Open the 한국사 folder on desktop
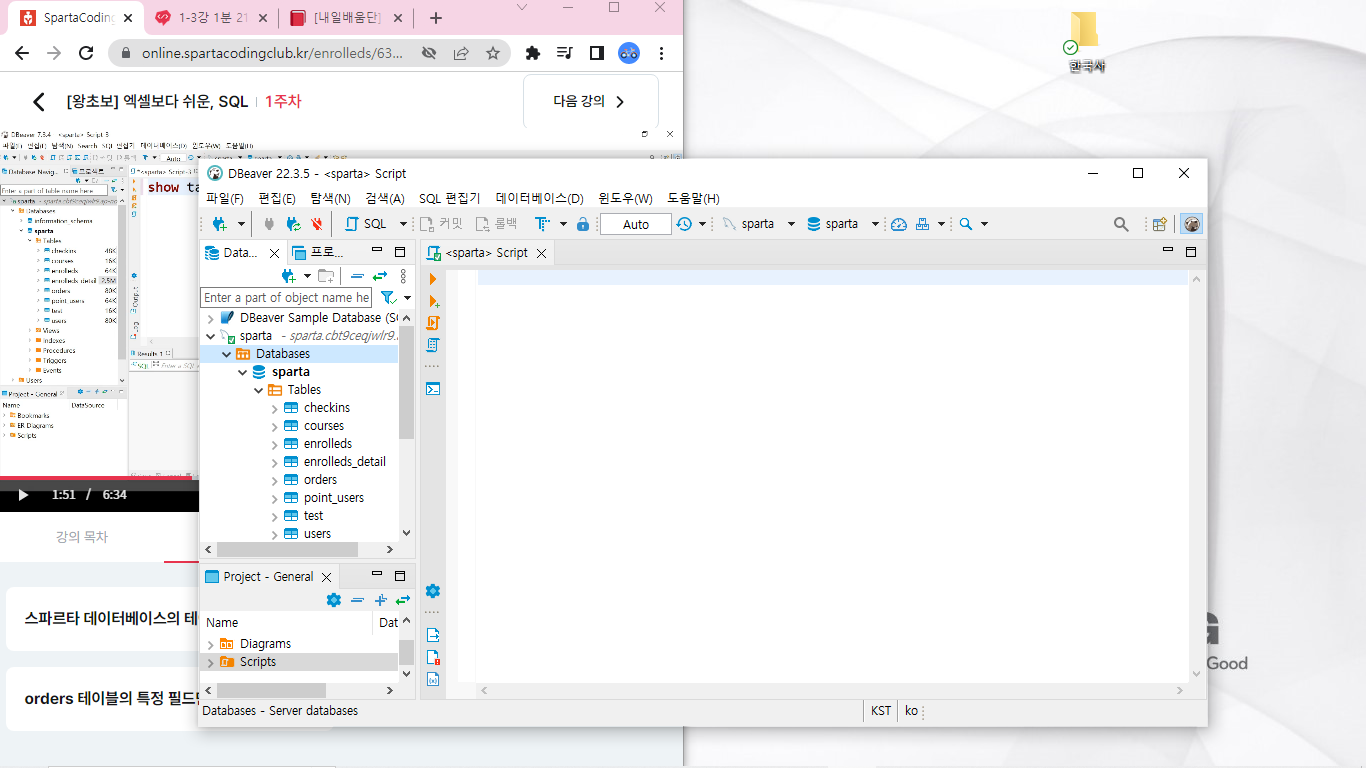The image size is (1366, 768). [x=1085, y=43]
